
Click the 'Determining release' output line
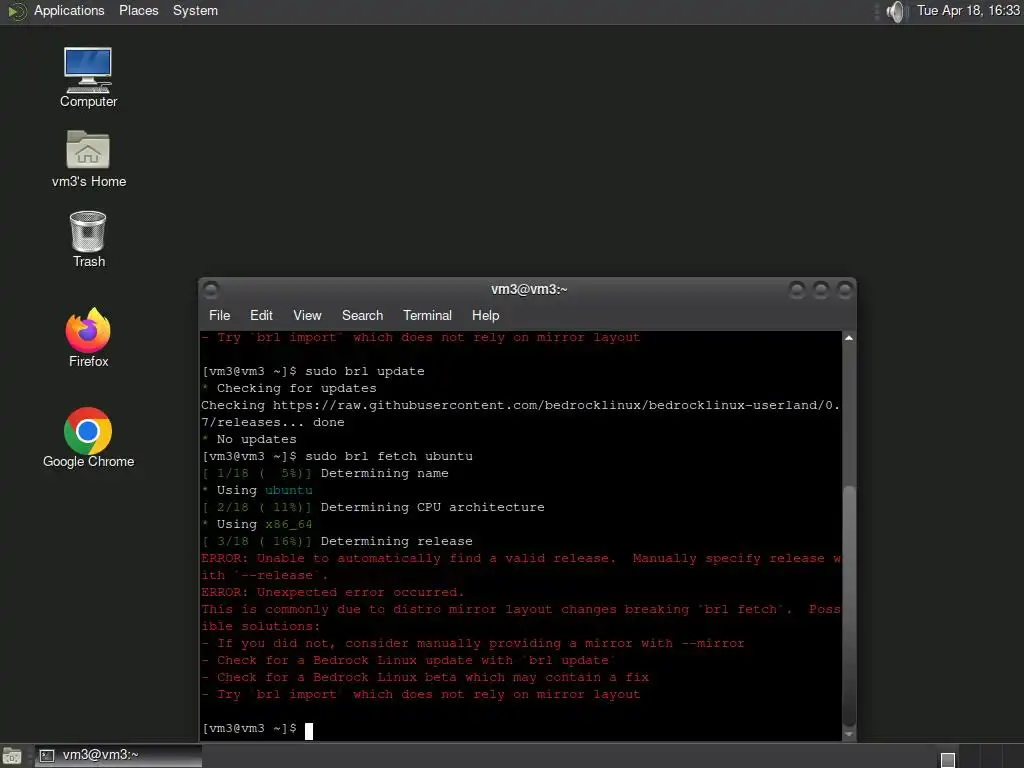[x=338, y=541]
